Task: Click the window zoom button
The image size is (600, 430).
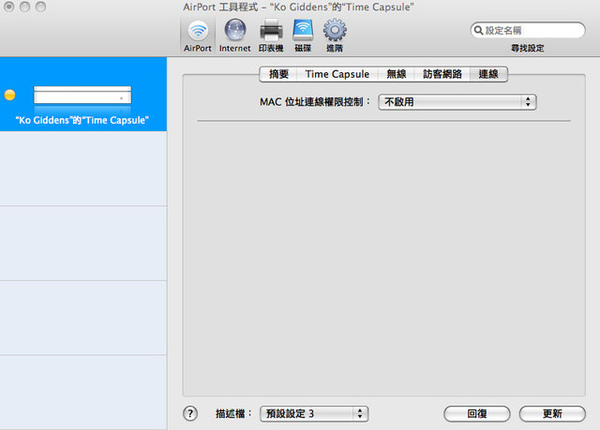Action: point(41,7)
